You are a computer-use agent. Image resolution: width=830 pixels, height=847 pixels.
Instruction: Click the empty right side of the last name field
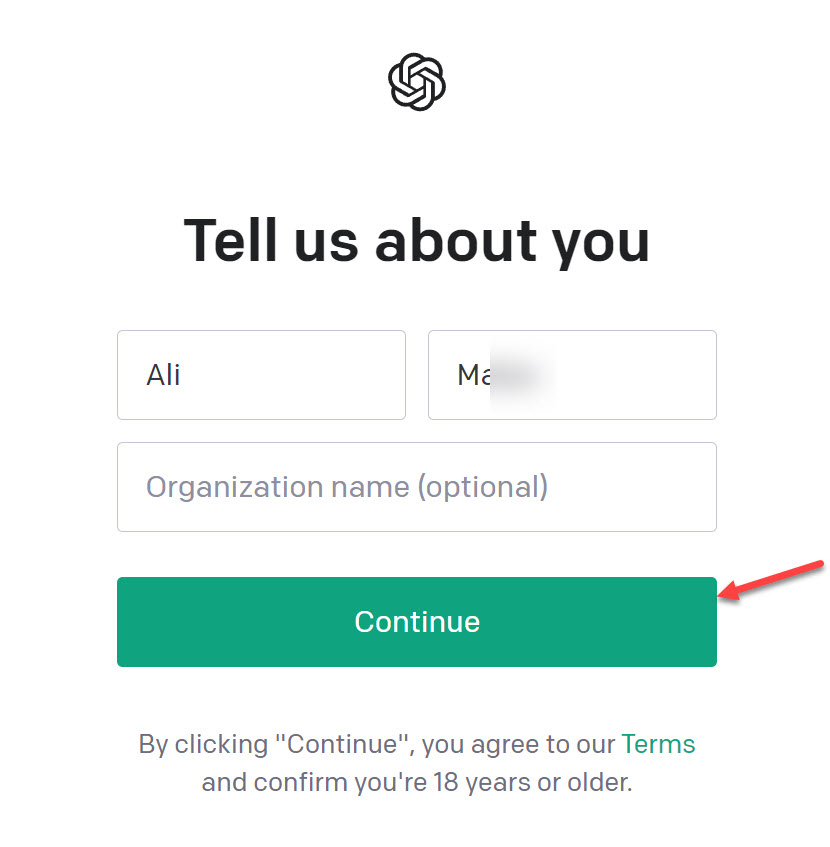click(635, 375)
